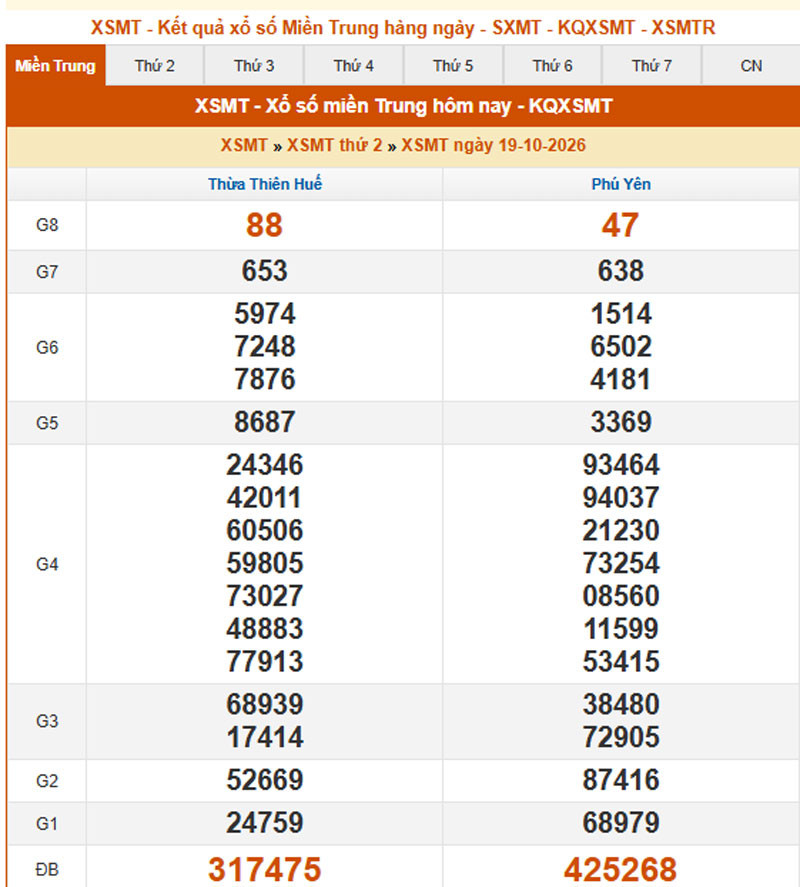800x887 pixels.
Task: Open the Thừa Thiên Huế province link
Action: [265, 184]
